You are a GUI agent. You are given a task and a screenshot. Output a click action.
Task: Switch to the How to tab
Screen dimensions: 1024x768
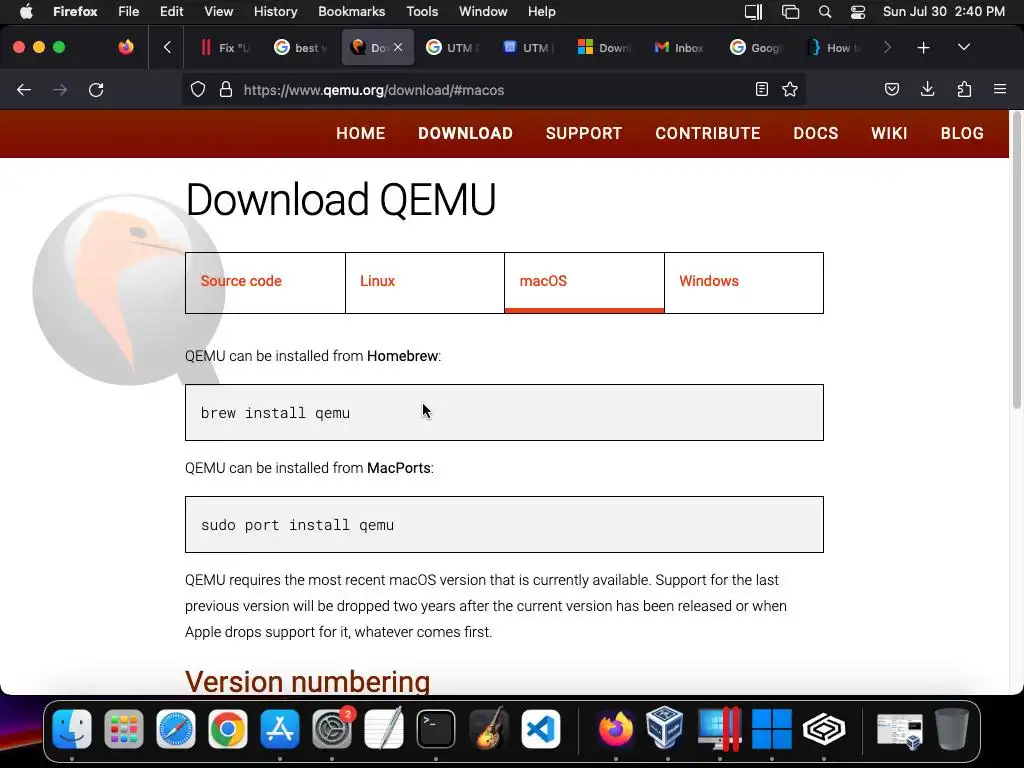(833, 47)
